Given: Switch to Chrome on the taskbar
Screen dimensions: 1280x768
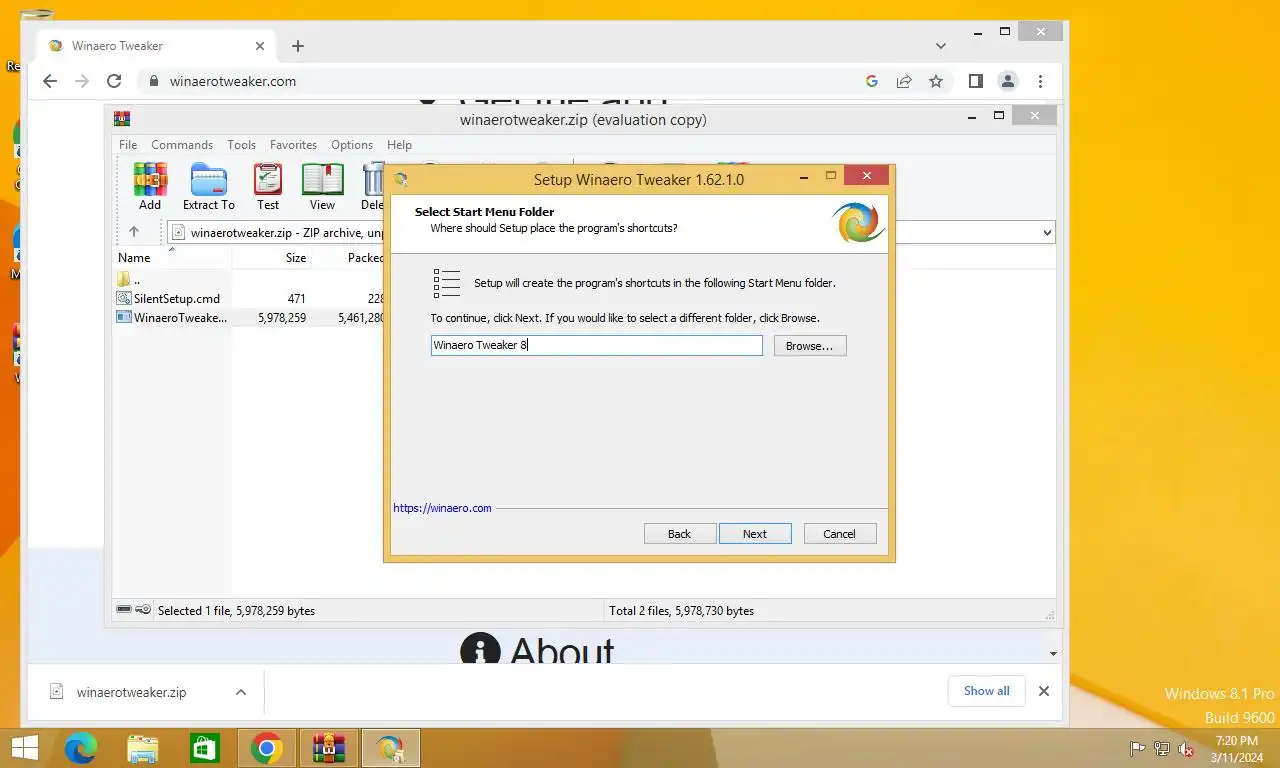Looking at the screenshot, I should (x=266, y=748).
